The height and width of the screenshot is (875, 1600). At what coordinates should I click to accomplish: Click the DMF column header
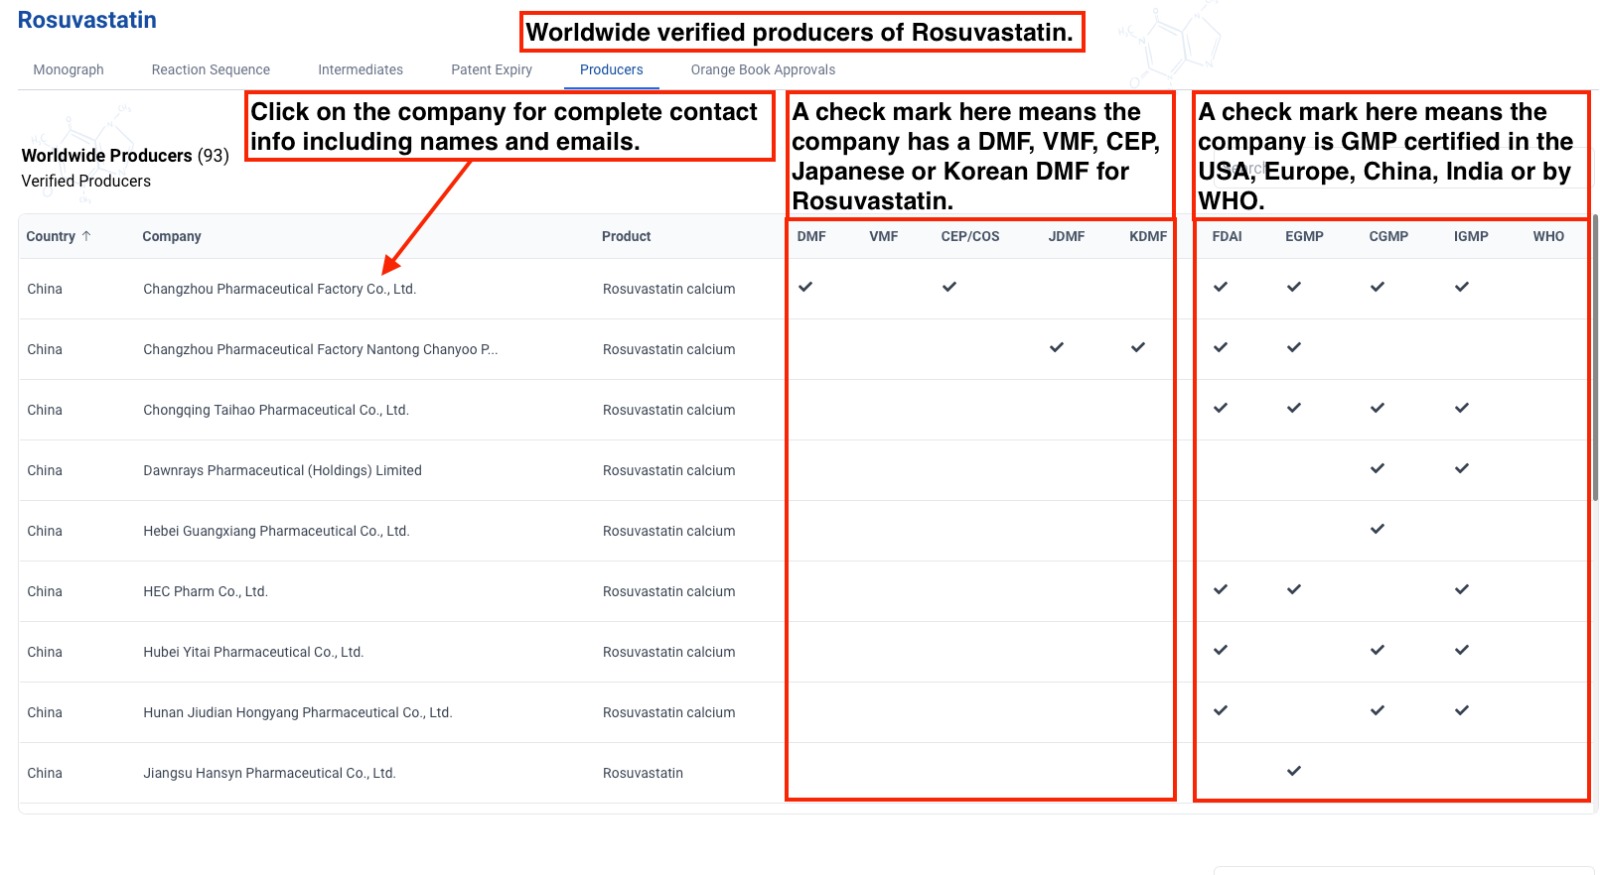(x=811, y=236)
